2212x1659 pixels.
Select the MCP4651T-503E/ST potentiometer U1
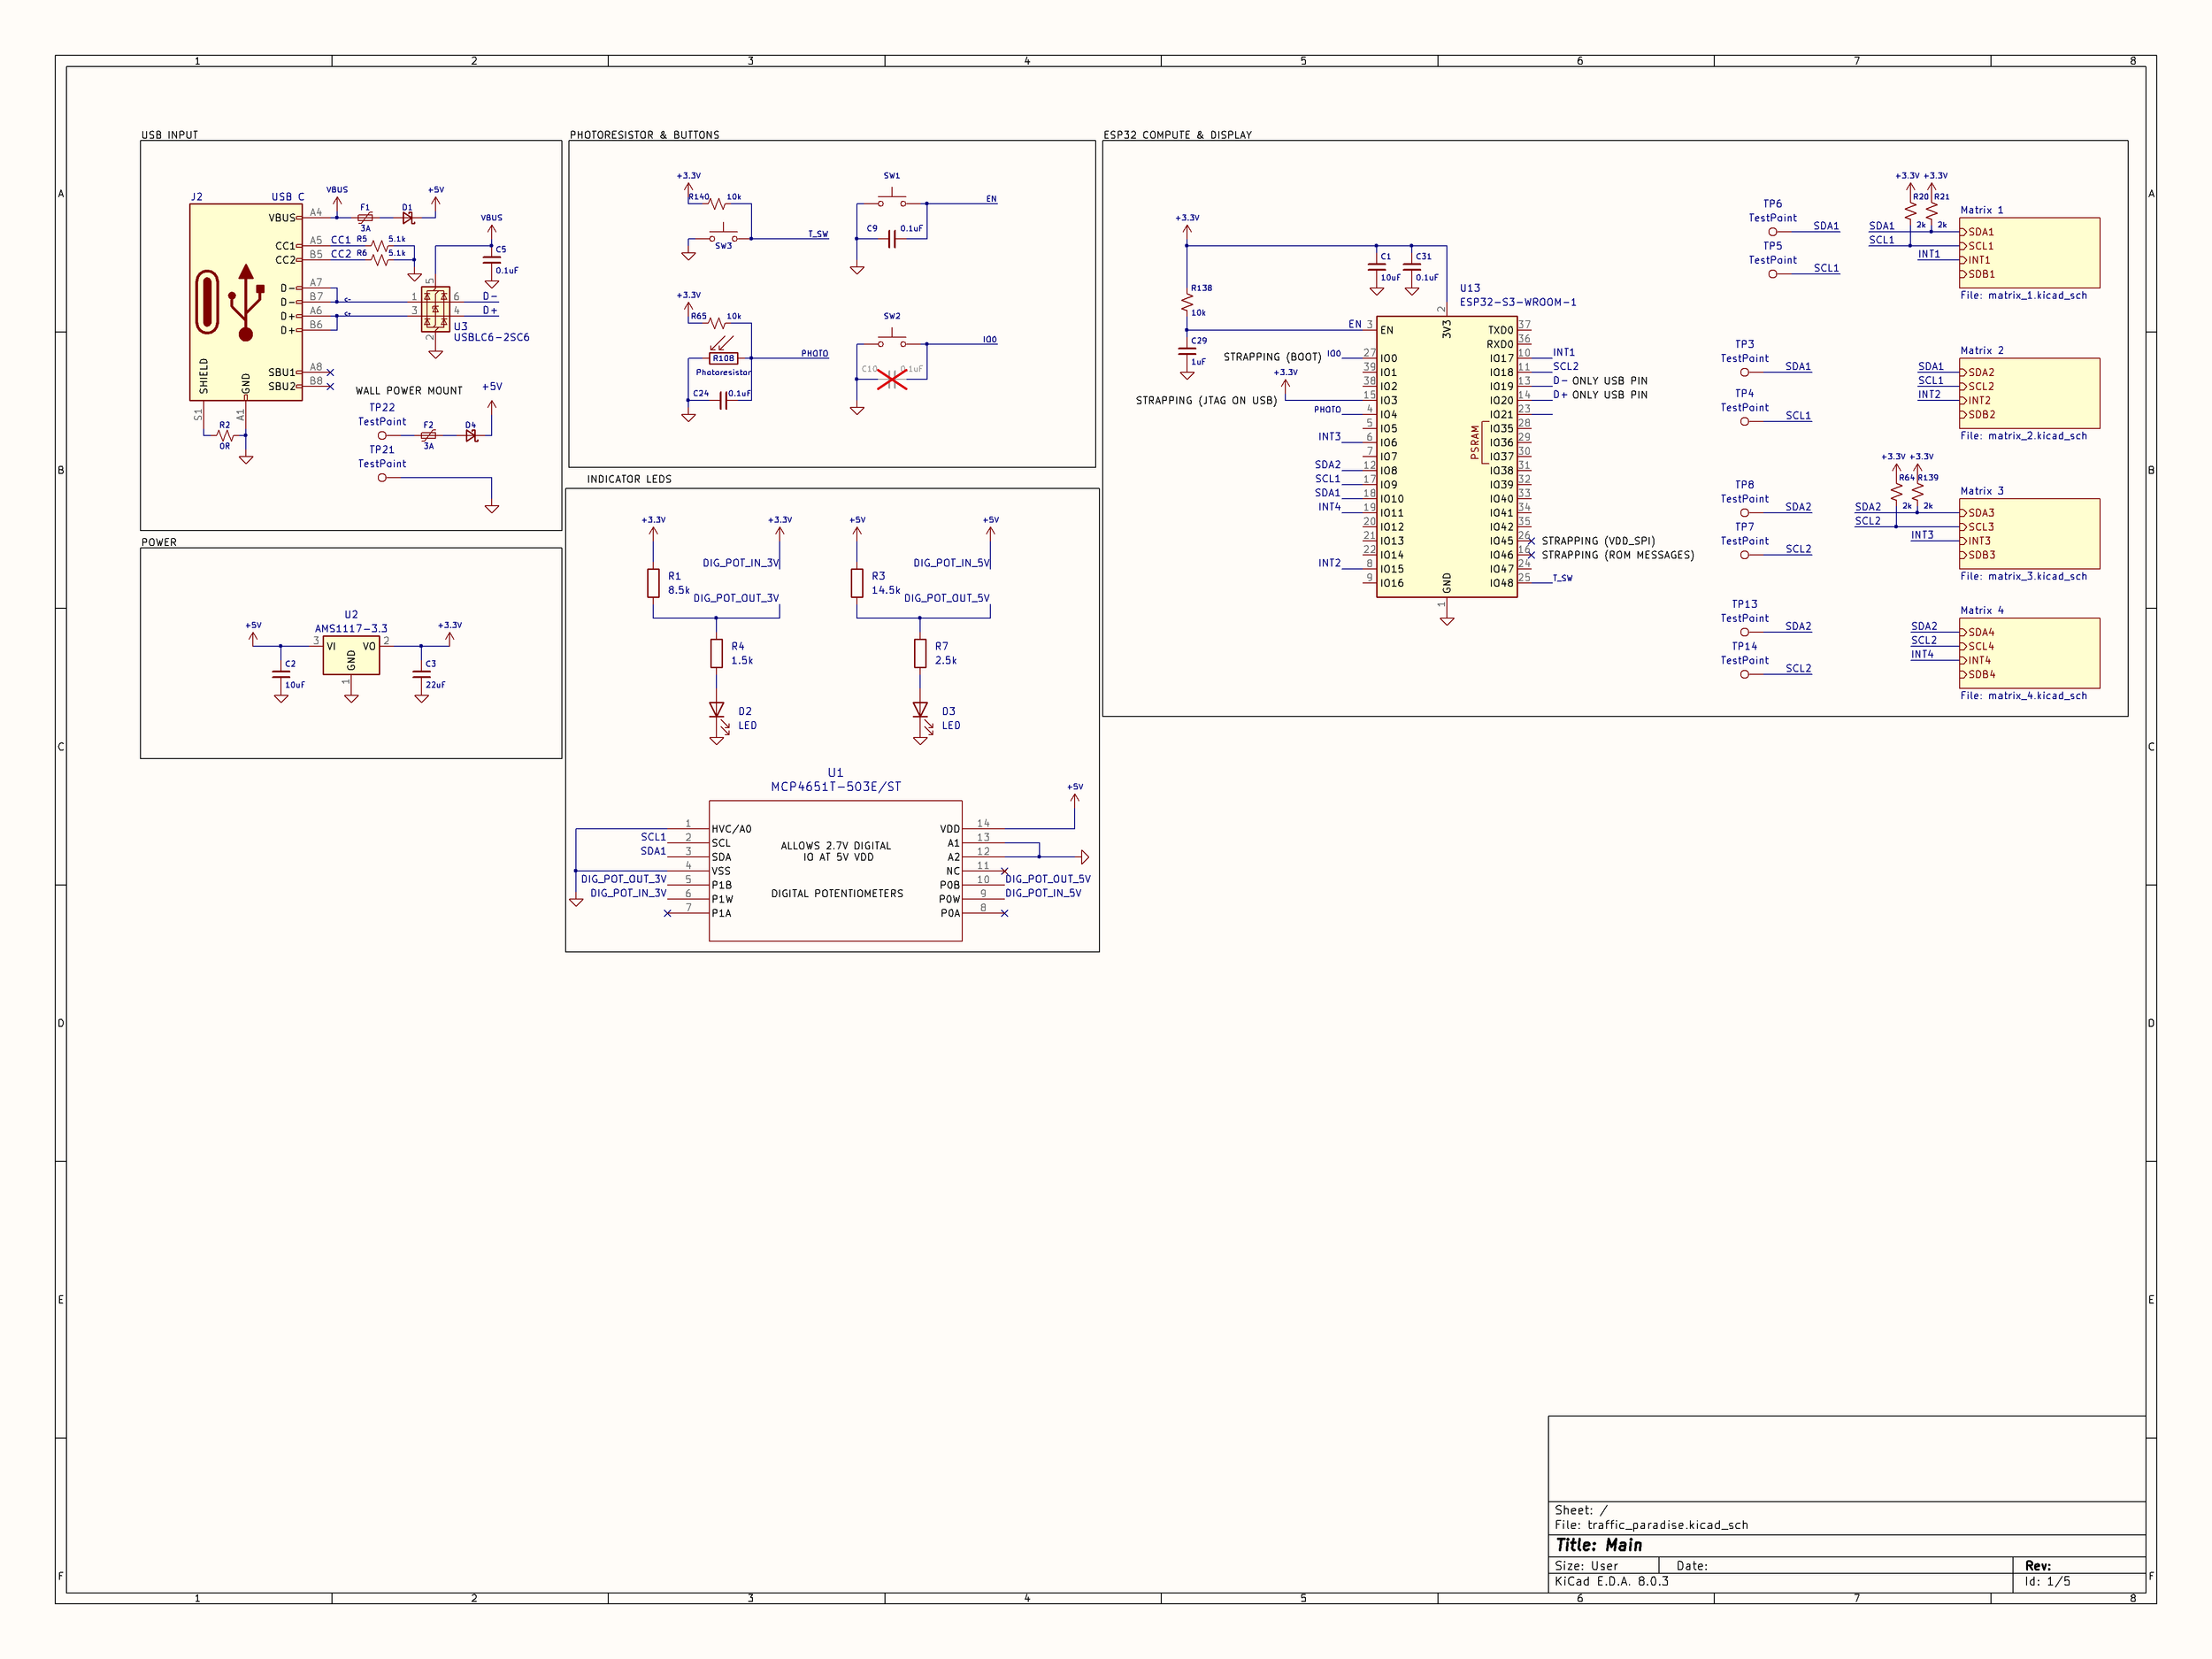(x=835, y=870)
